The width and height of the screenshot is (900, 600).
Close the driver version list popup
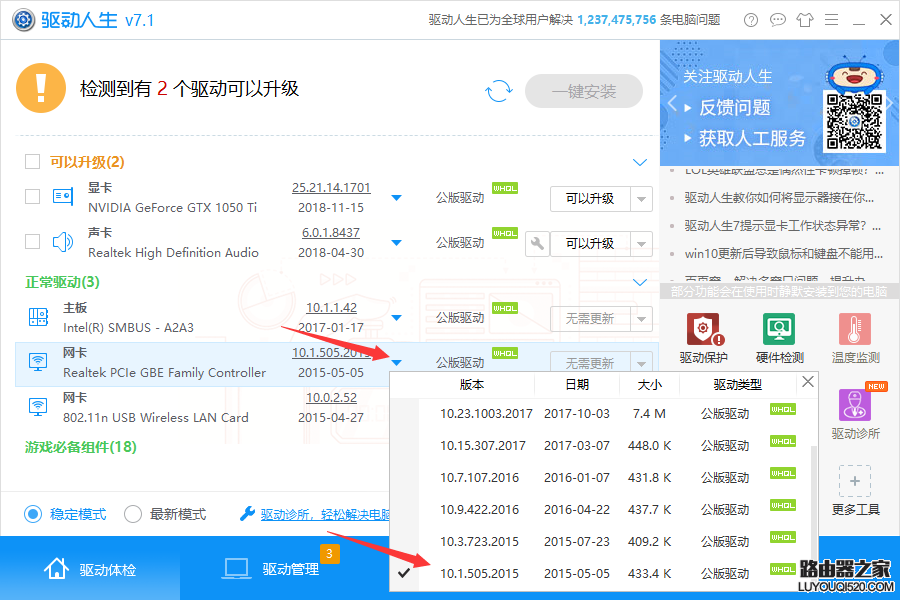(808, 382)
